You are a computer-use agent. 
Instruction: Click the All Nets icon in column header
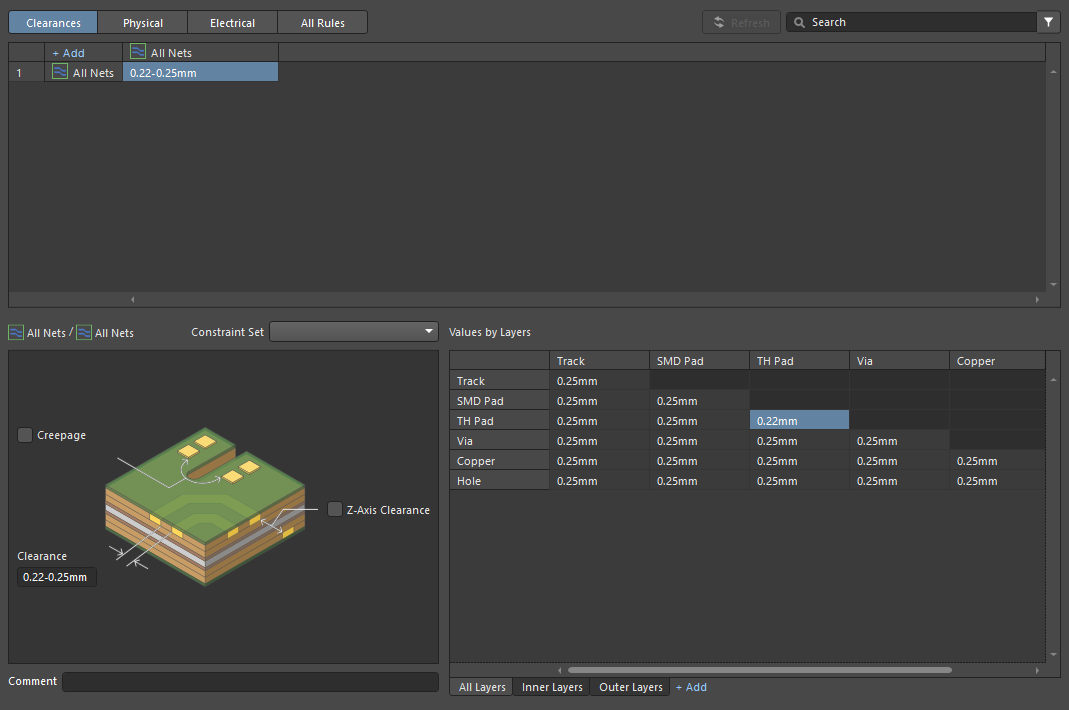pyautogui.click(x=138, y=52)
